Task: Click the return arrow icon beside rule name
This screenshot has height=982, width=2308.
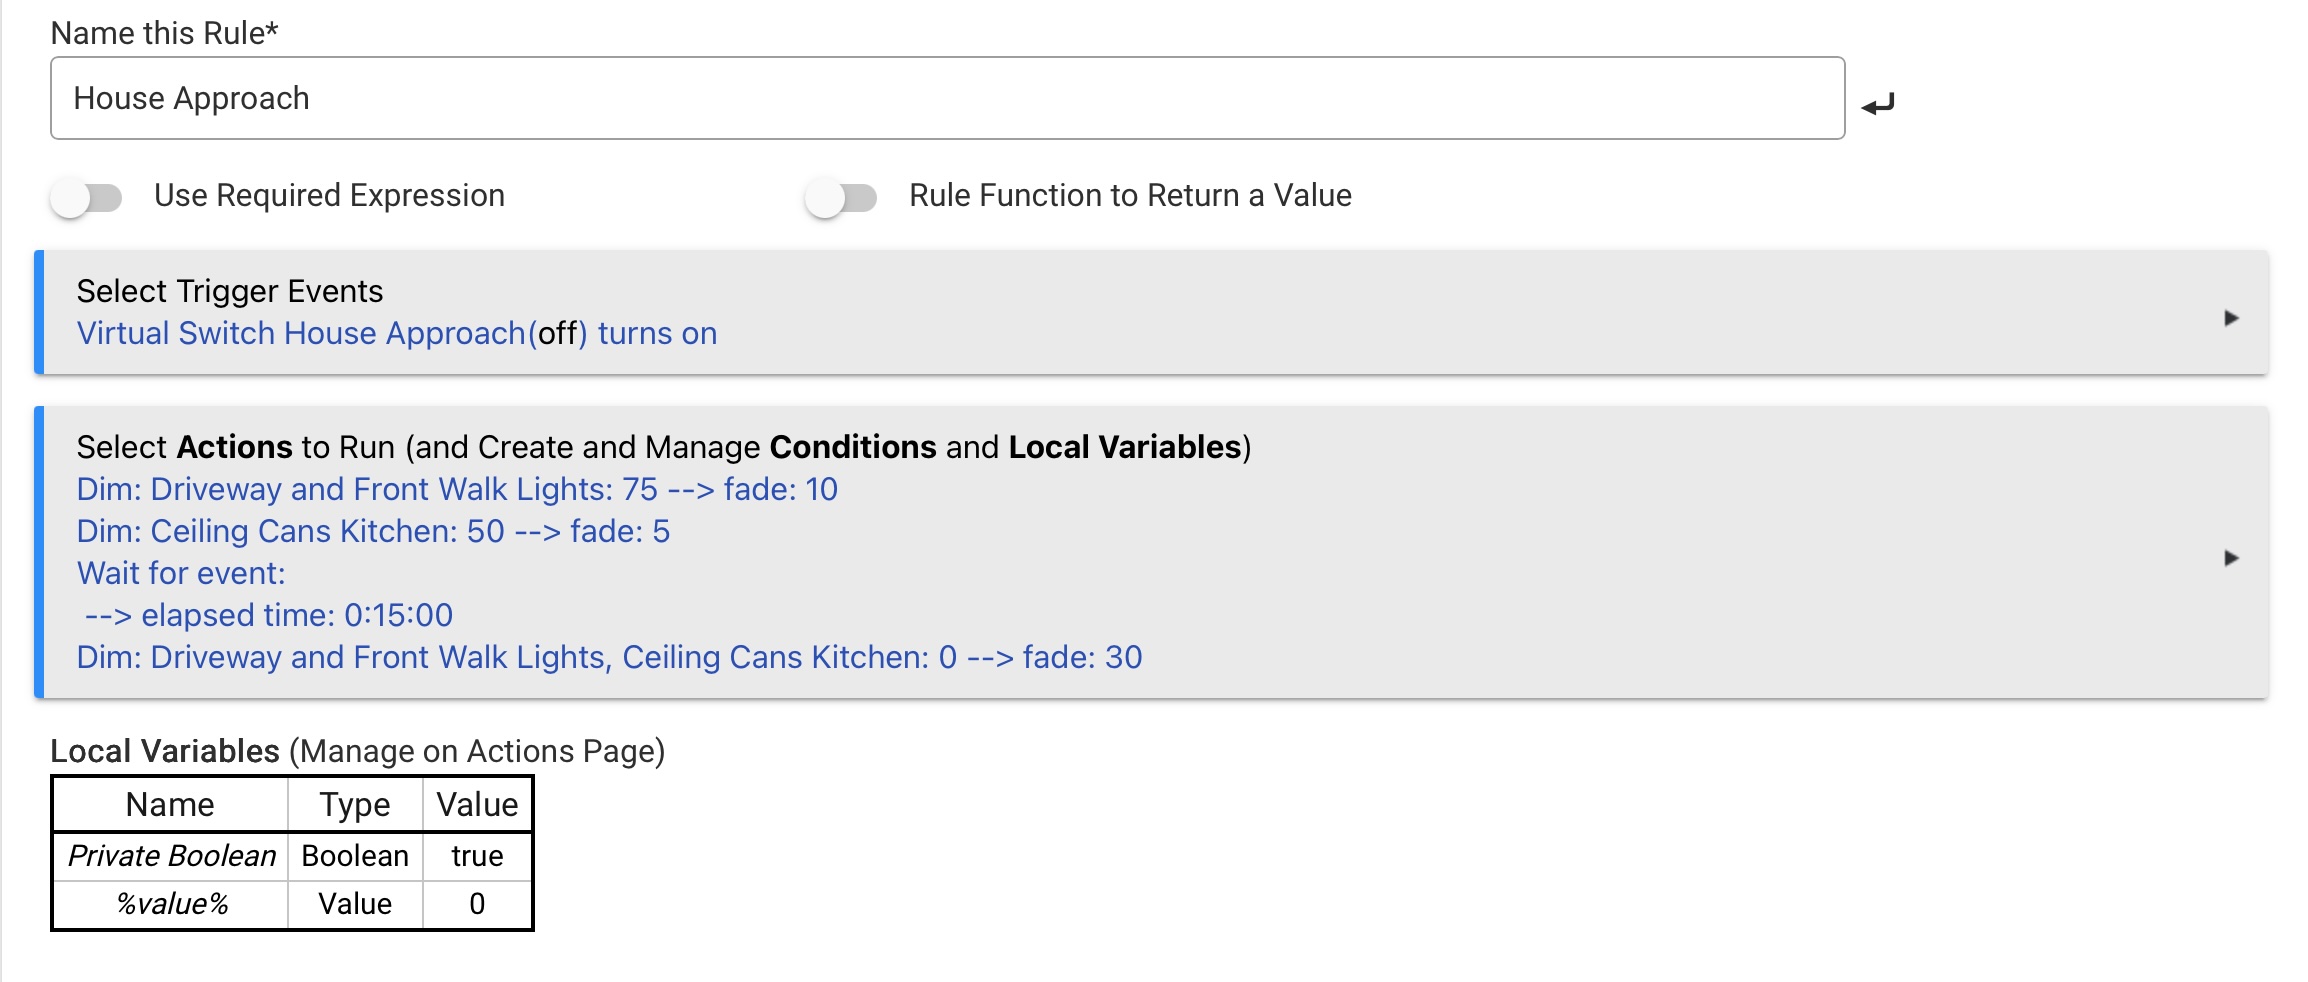Action: coord(1878,103)
